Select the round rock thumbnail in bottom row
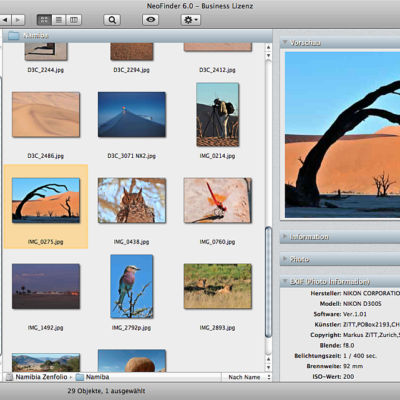This screenshot has width=400, height=400. (132, 361)
